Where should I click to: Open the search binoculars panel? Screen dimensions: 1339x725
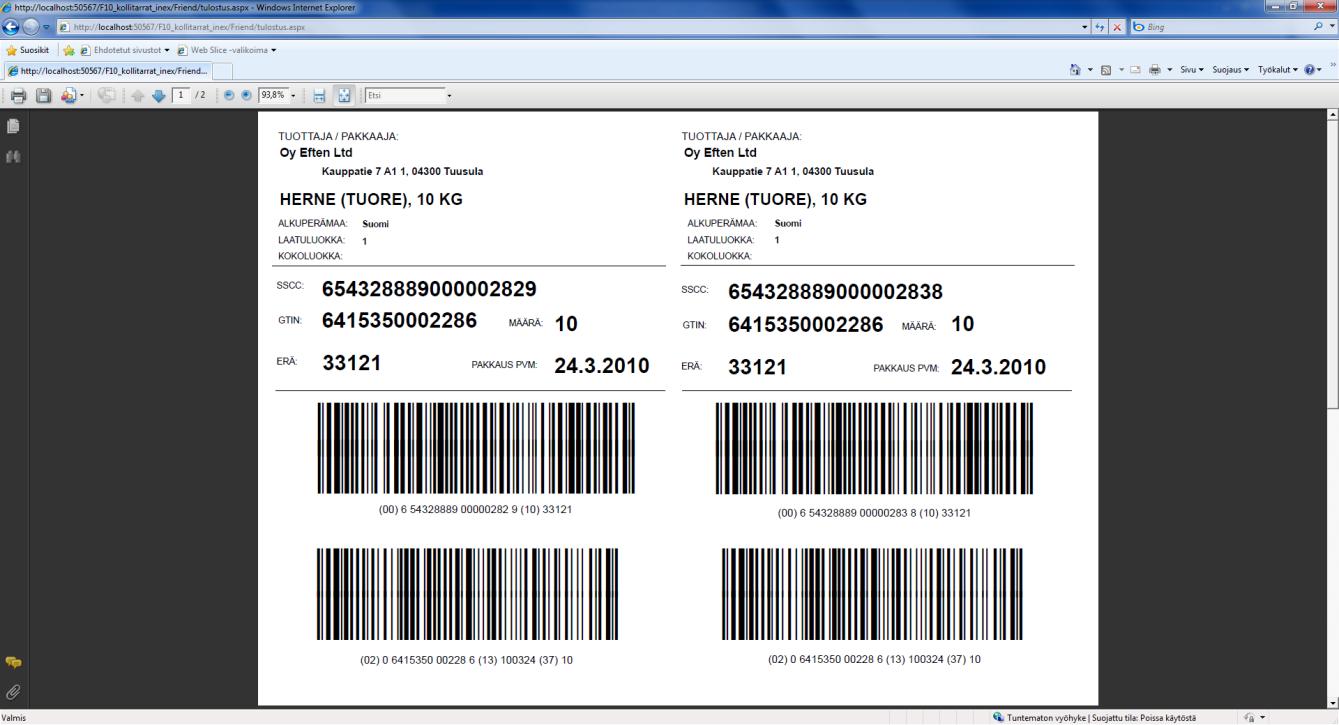(x=13, y=157)
